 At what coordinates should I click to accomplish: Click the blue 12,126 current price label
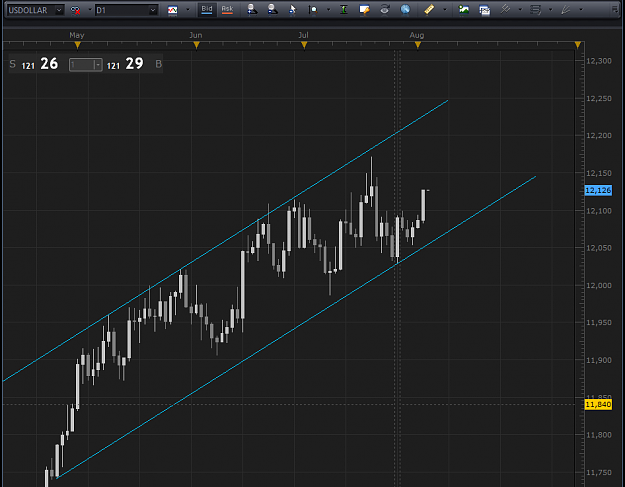coord(598,190)
